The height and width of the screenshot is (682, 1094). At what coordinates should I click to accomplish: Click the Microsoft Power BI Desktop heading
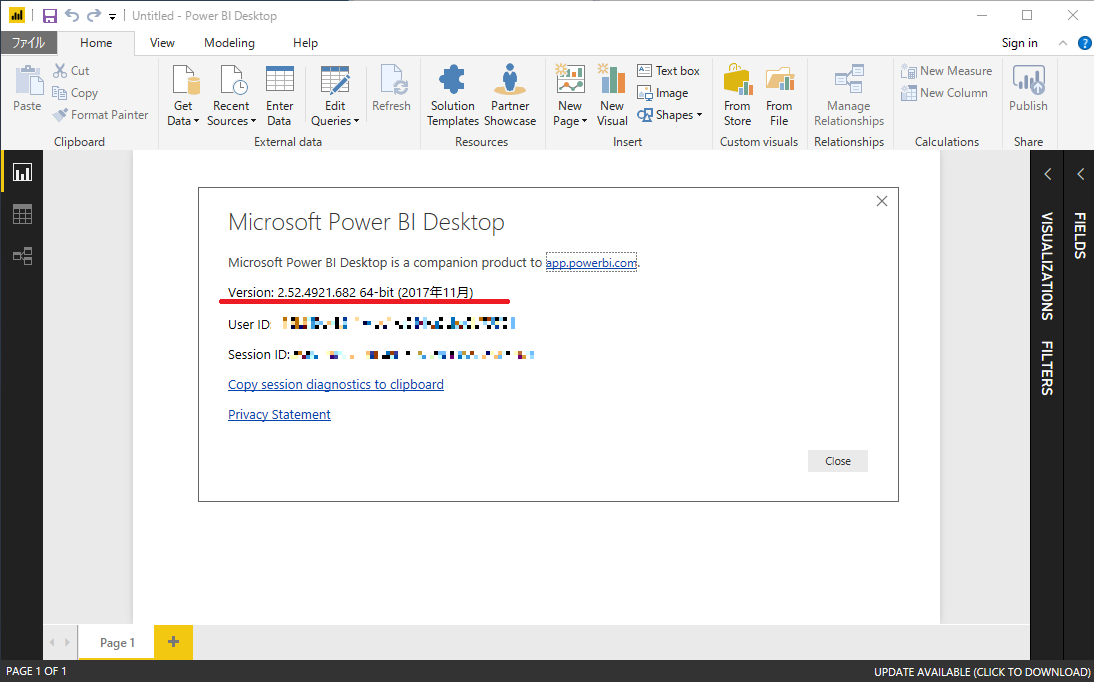point(366,222)
